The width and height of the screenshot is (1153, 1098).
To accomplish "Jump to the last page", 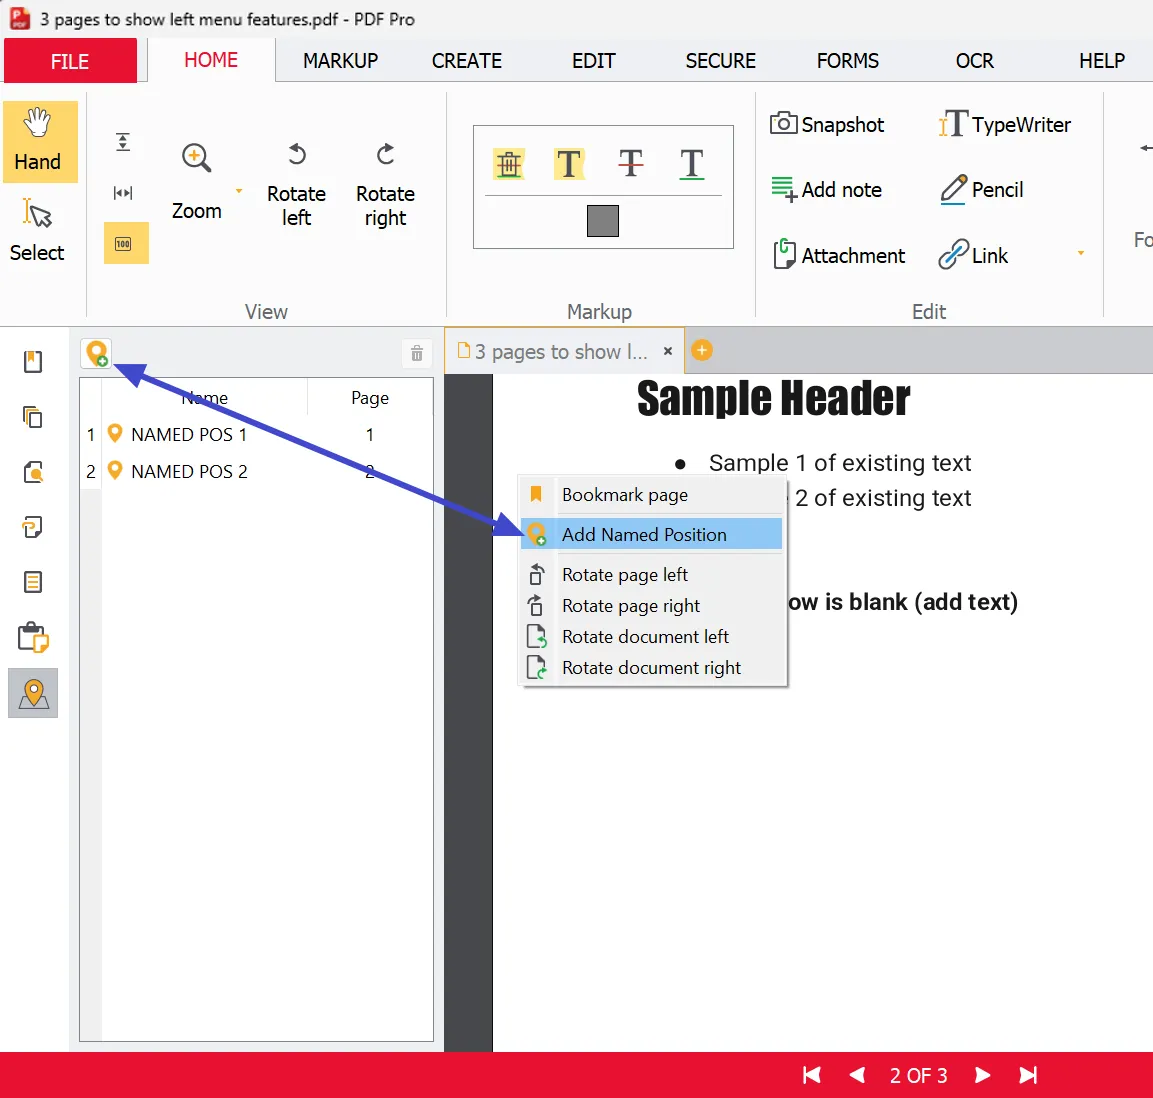I will coord(1028,1075).
